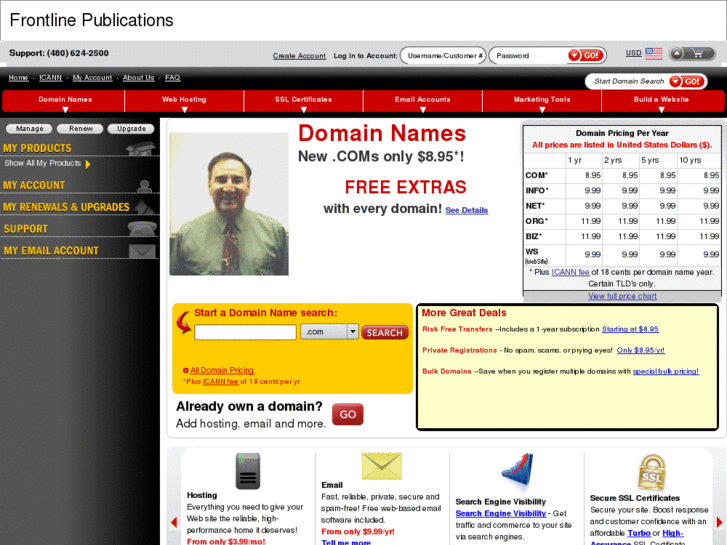Image resolution: width=727 pixels, height=545 pixels.
Task: Click the Turbo SSL link
Action: point(639,533)
